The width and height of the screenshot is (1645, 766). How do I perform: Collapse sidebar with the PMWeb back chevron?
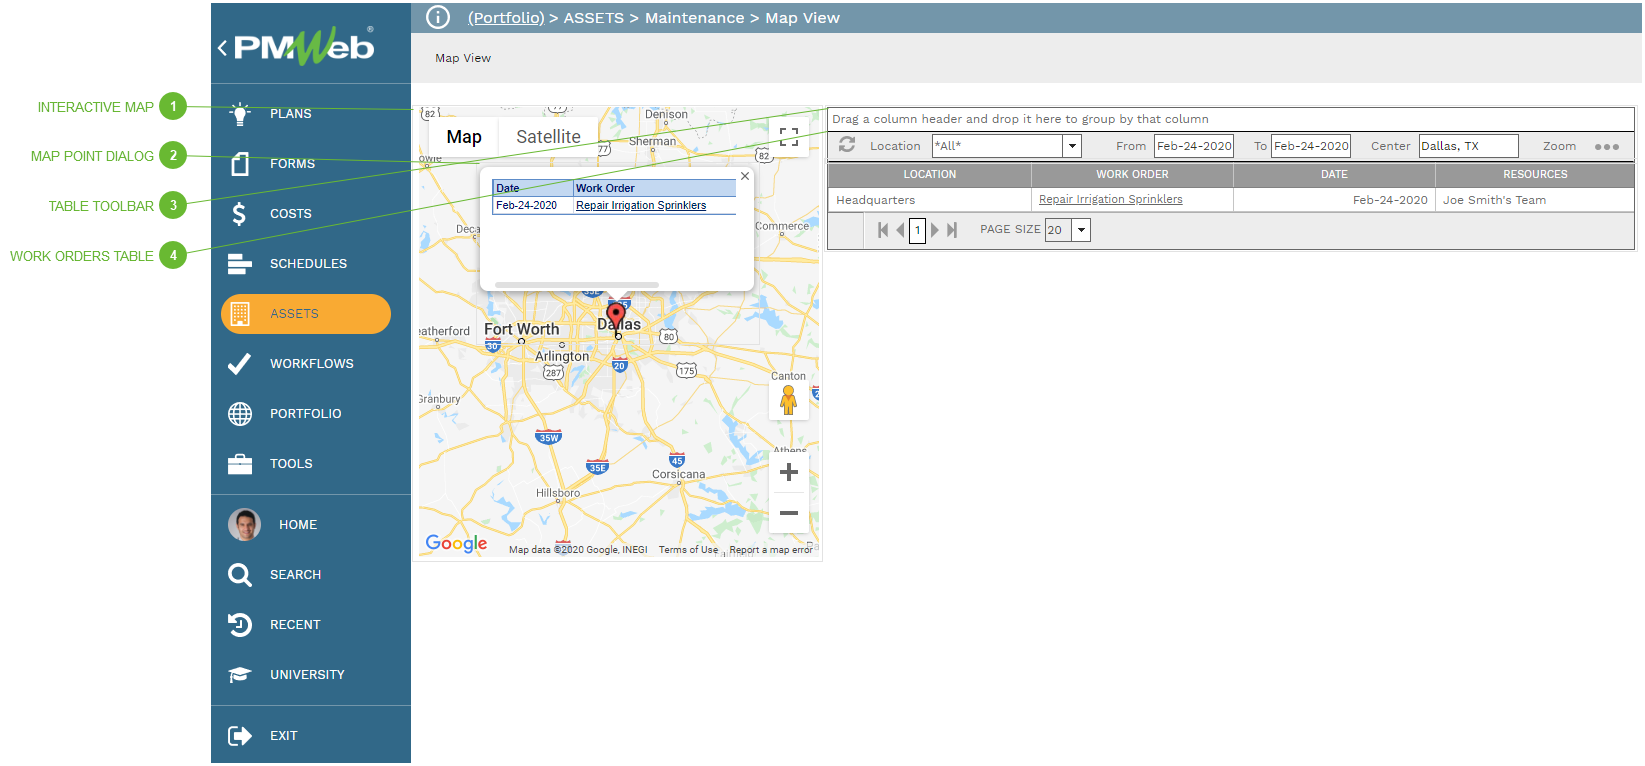click(x=222, y=47)
